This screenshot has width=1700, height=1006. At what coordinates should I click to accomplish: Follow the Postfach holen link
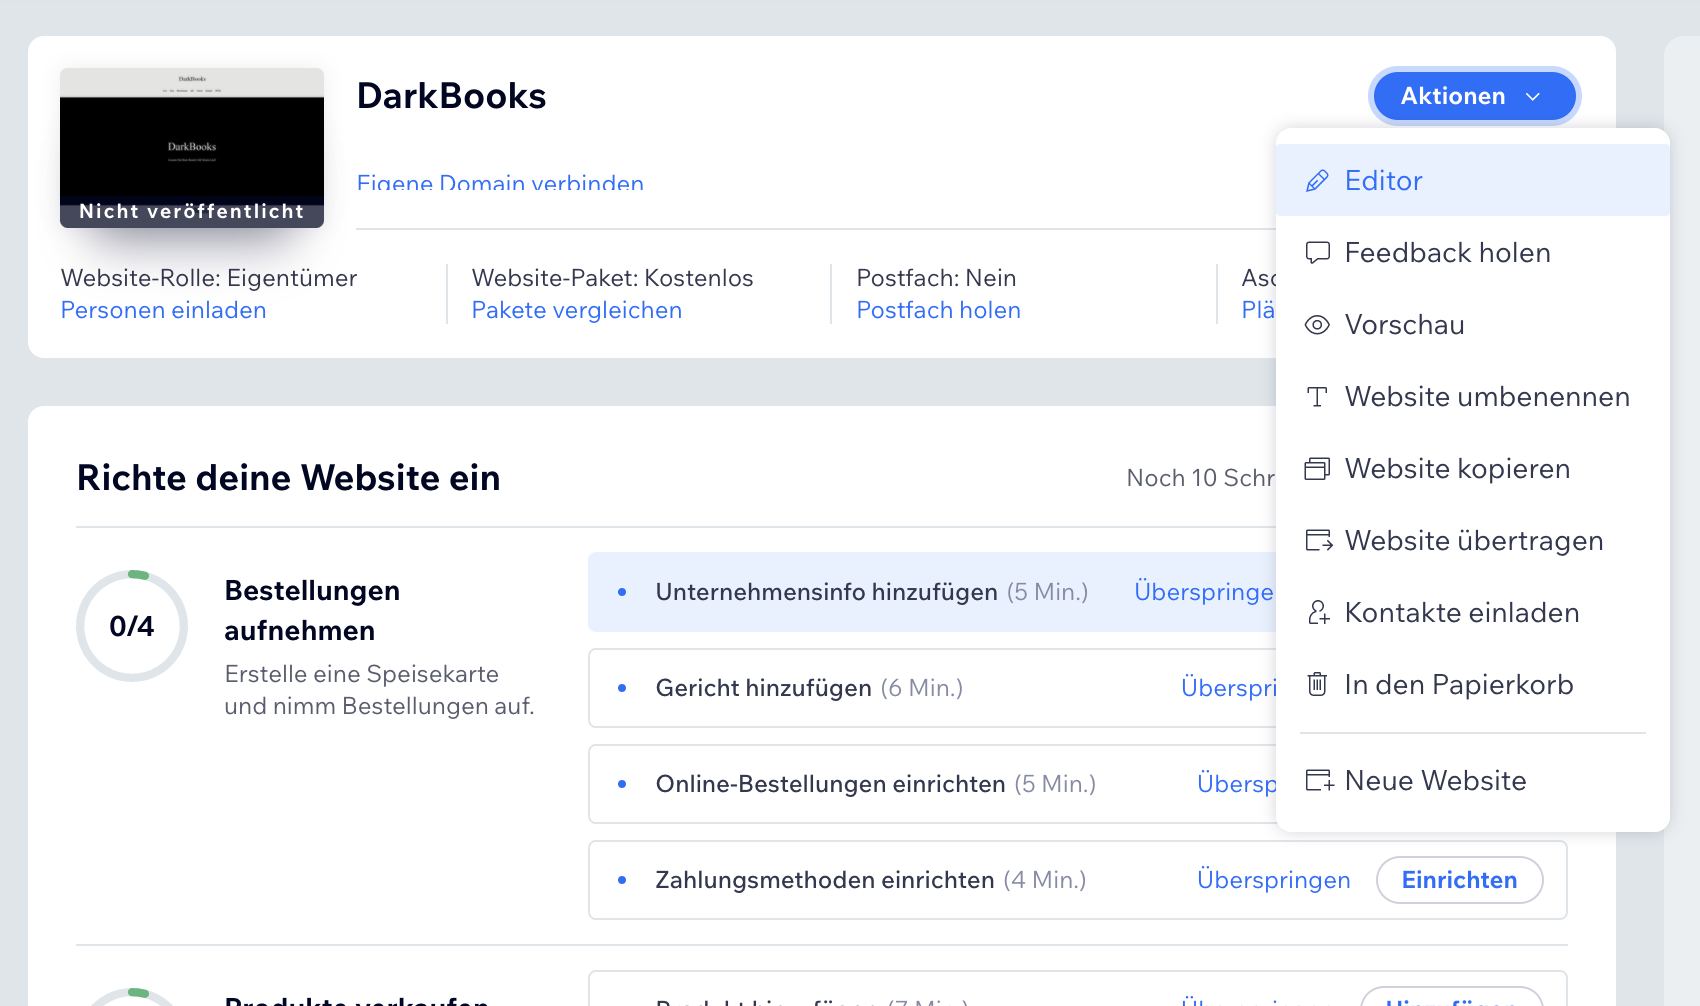pos(939,310)
